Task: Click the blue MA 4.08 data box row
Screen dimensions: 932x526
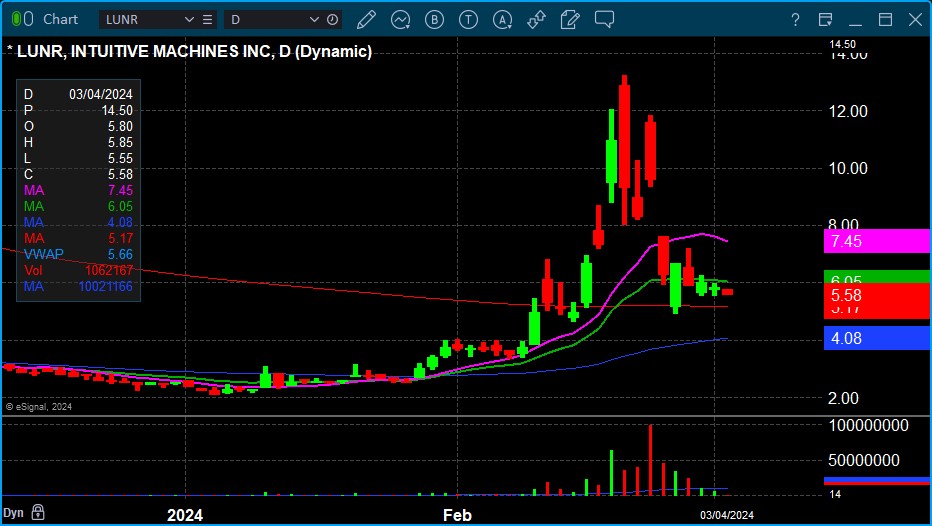Action: [78, 222]
